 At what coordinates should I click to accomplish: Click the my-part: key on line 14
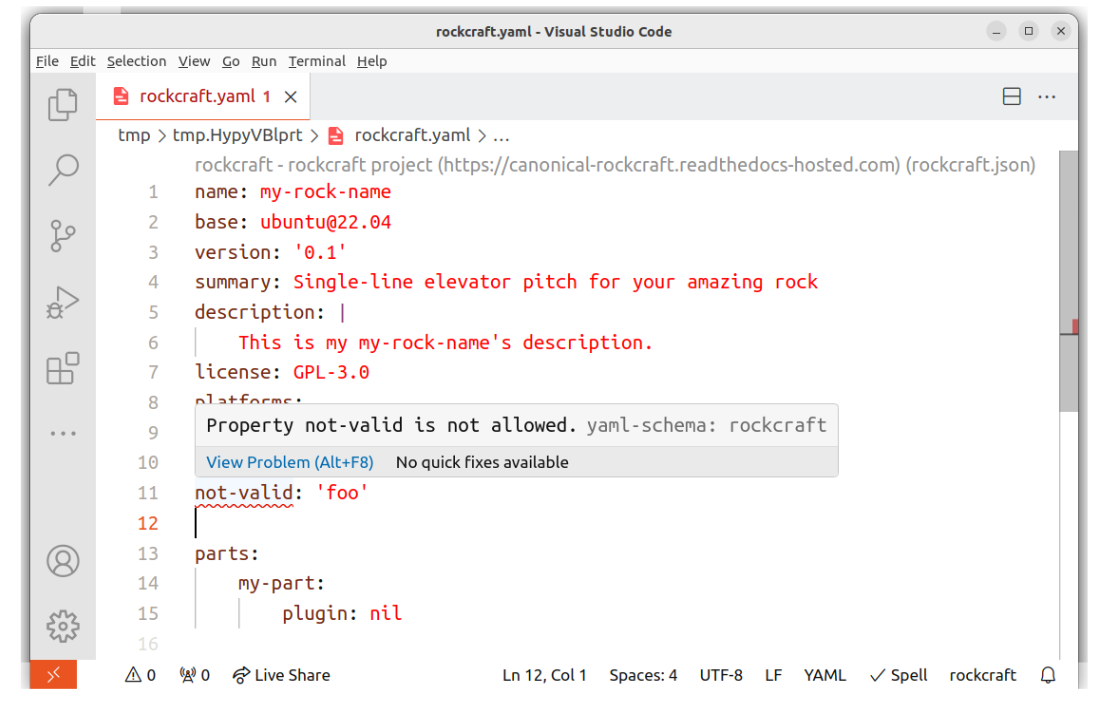click(x=281, y=584)
